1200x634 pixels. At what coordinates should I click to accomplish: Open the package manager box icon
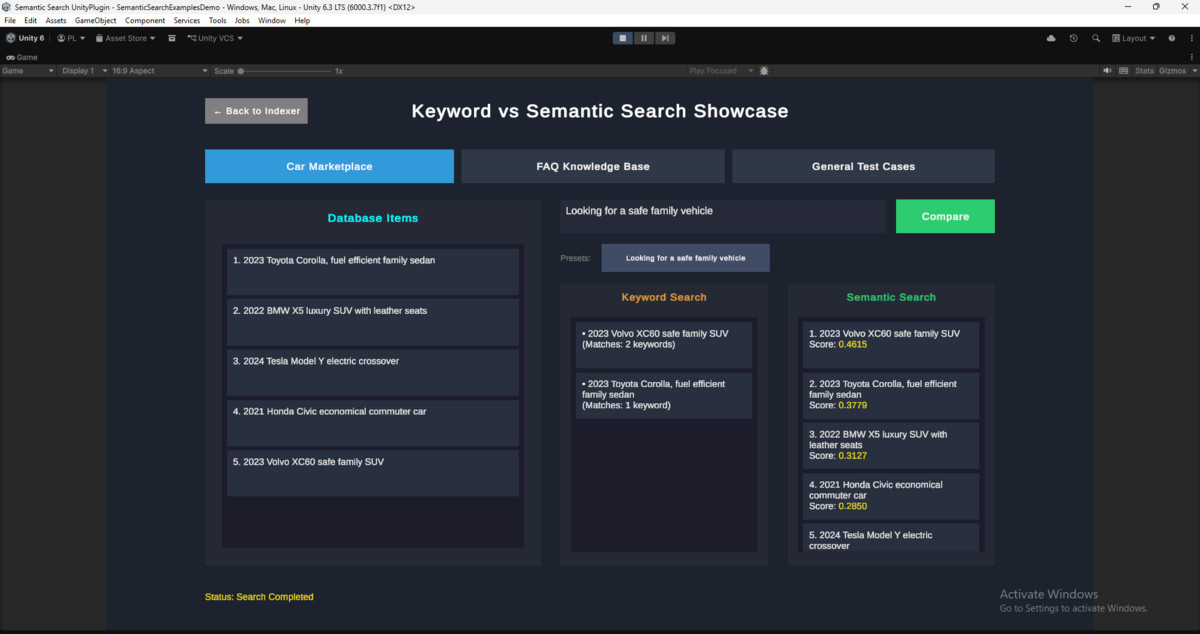pyautogui.click(x=172, y=38)
